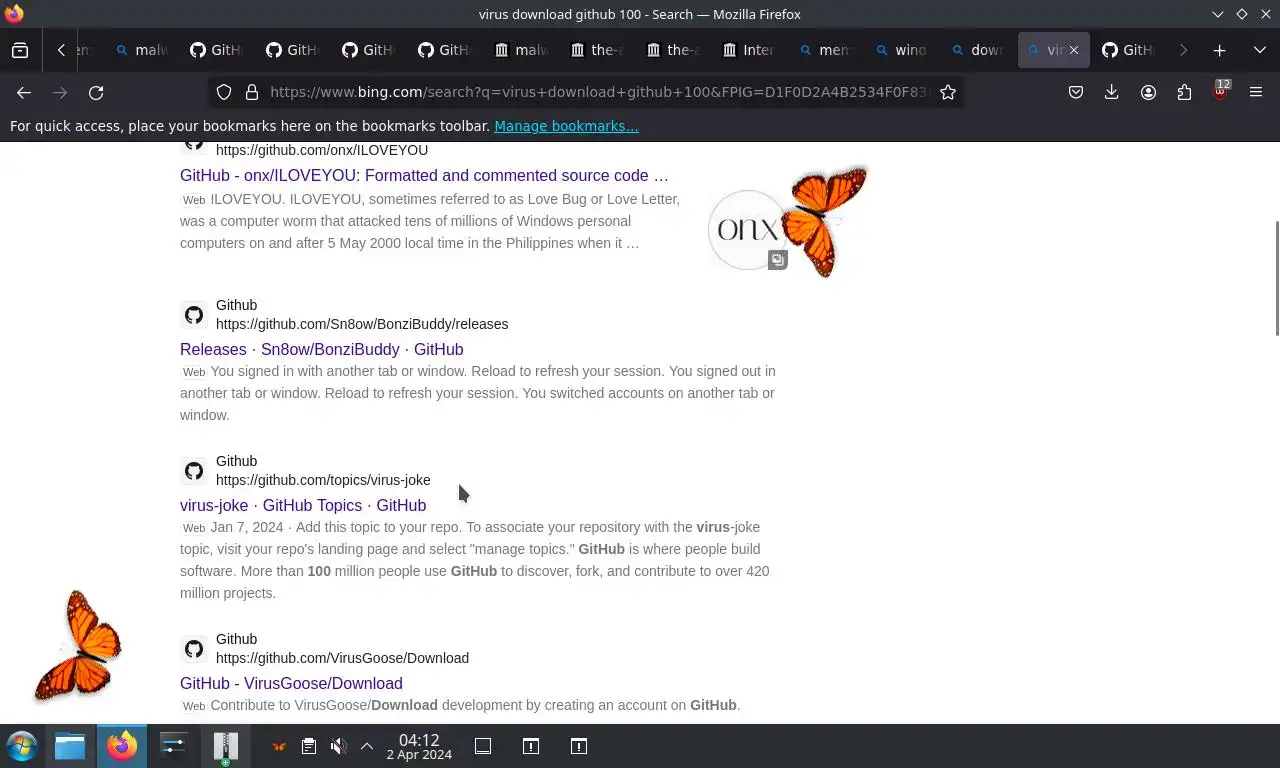Switch to the 'dow' search tab
The width and height of the screenshot is (1280, 768).
click(x=978, y=50)
